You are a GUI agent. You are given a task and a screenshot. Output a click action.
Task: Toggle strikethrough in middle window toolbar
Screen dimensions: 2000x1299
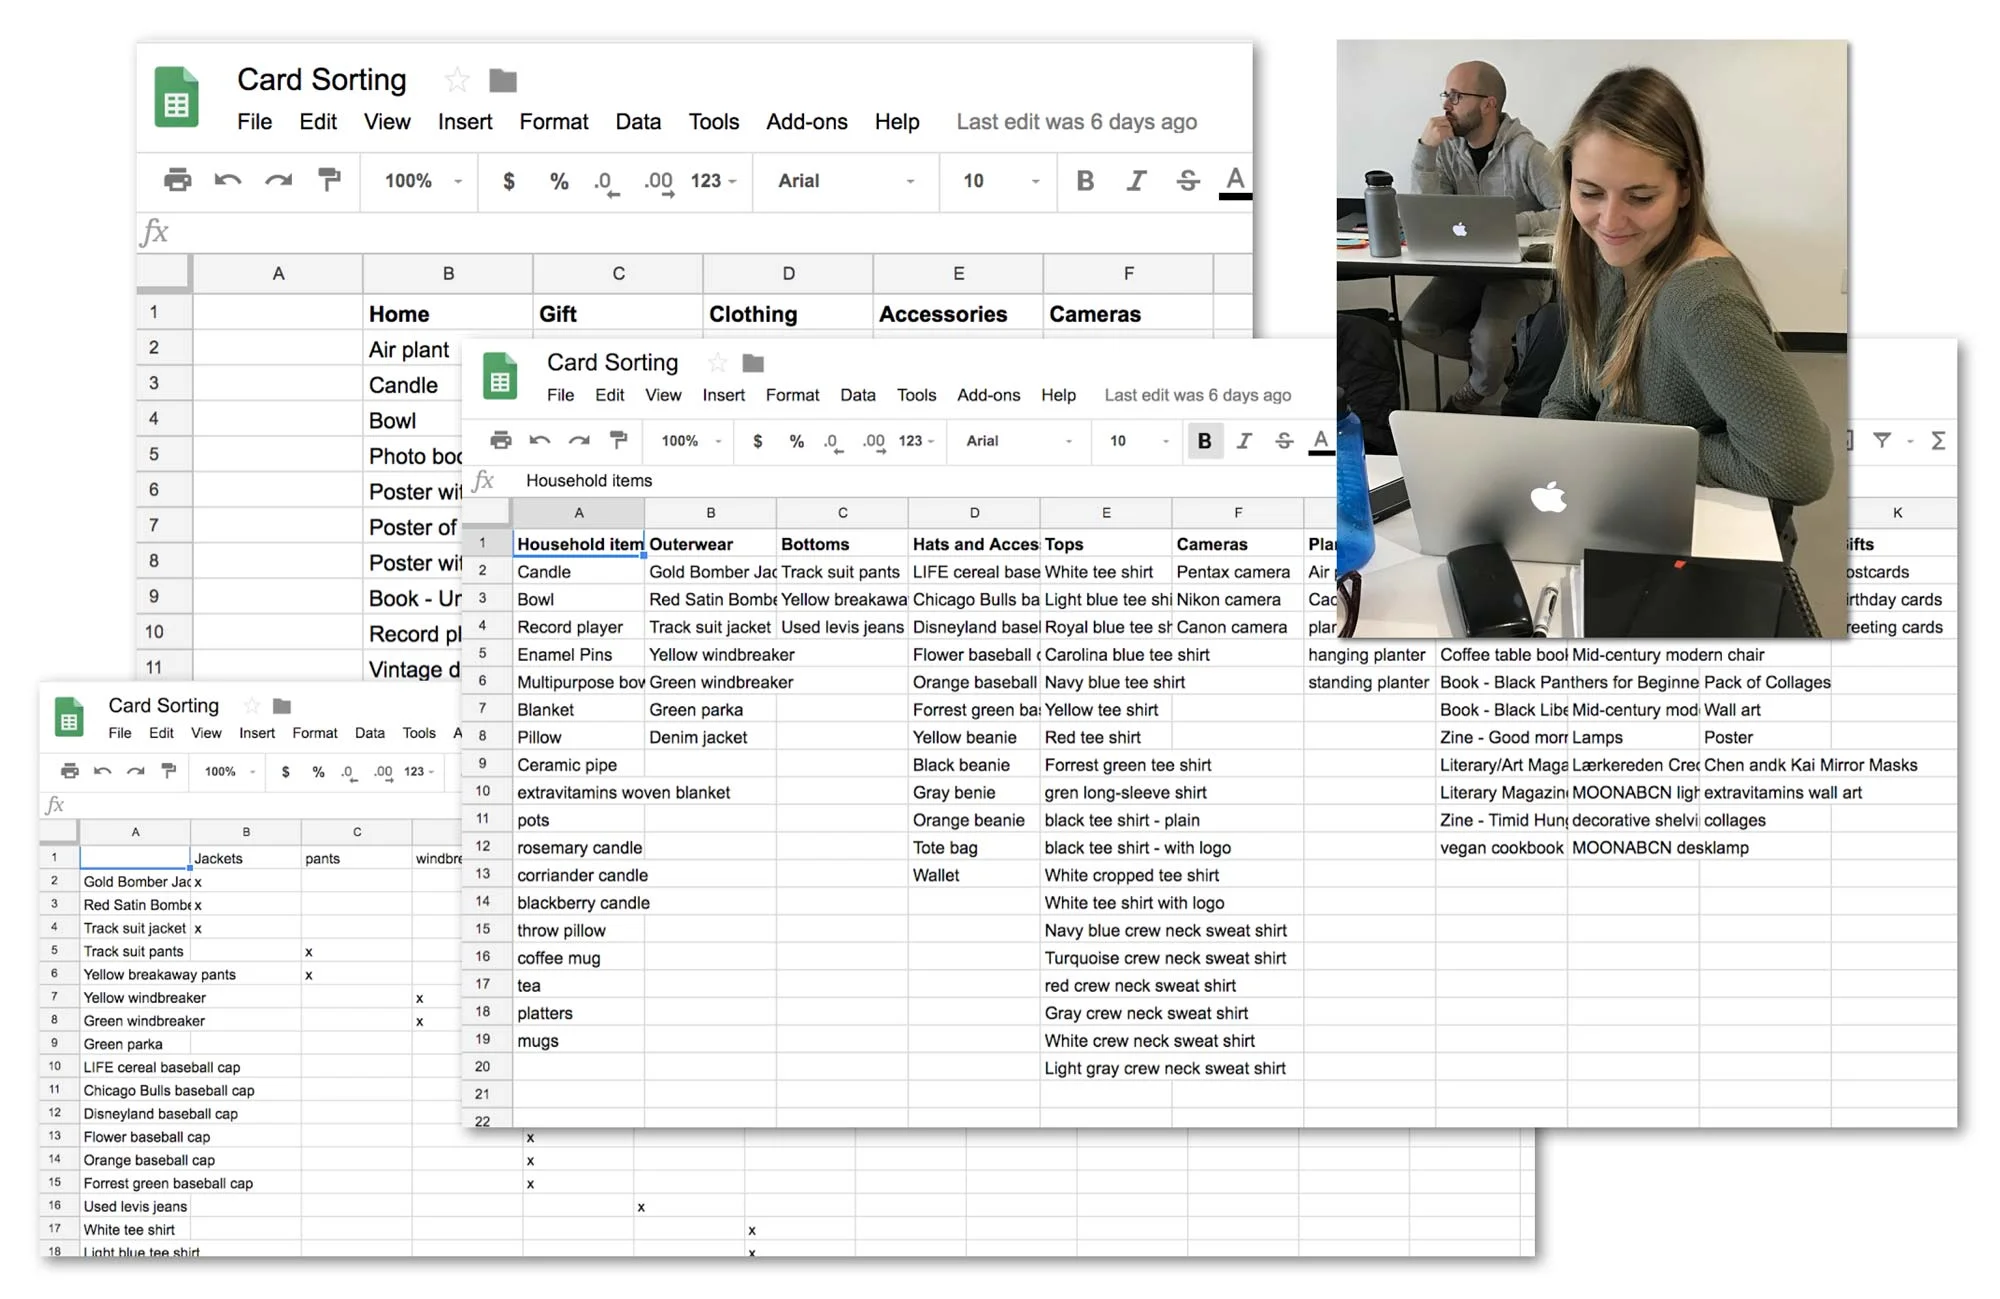click(1284, 441)
